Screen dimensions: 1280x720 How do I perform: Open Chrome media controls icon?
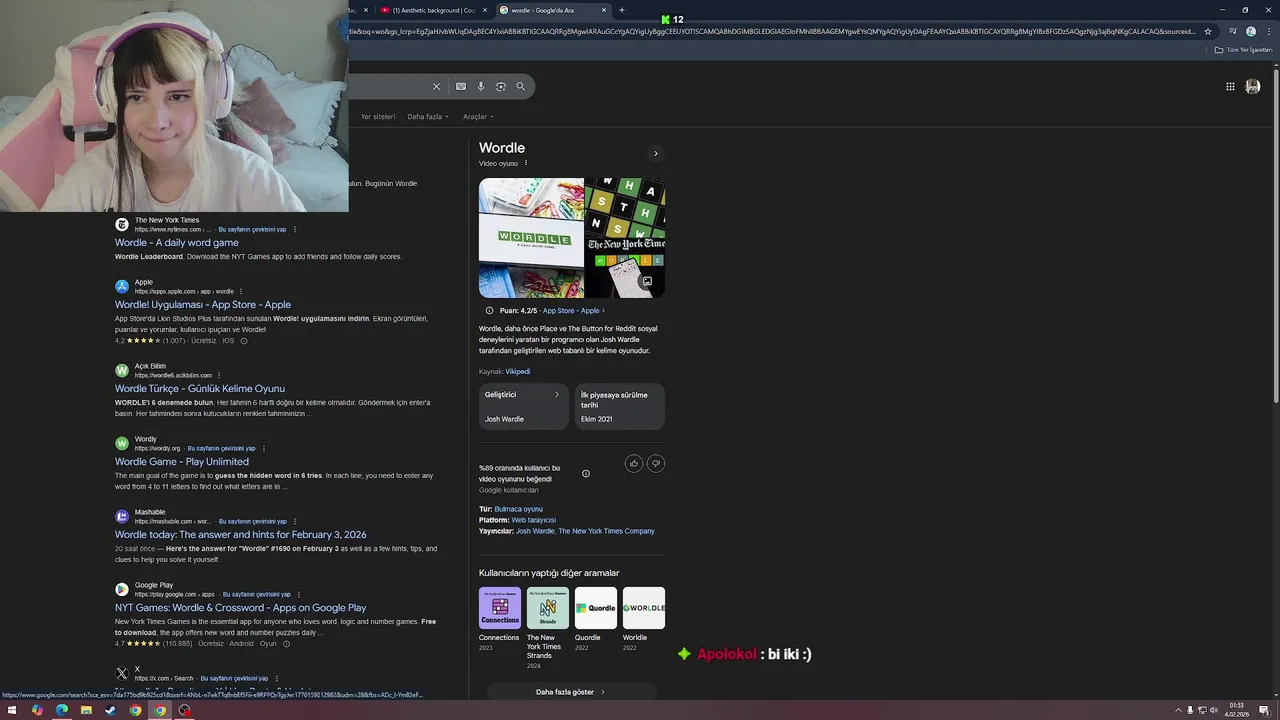tap(1233, 31)
